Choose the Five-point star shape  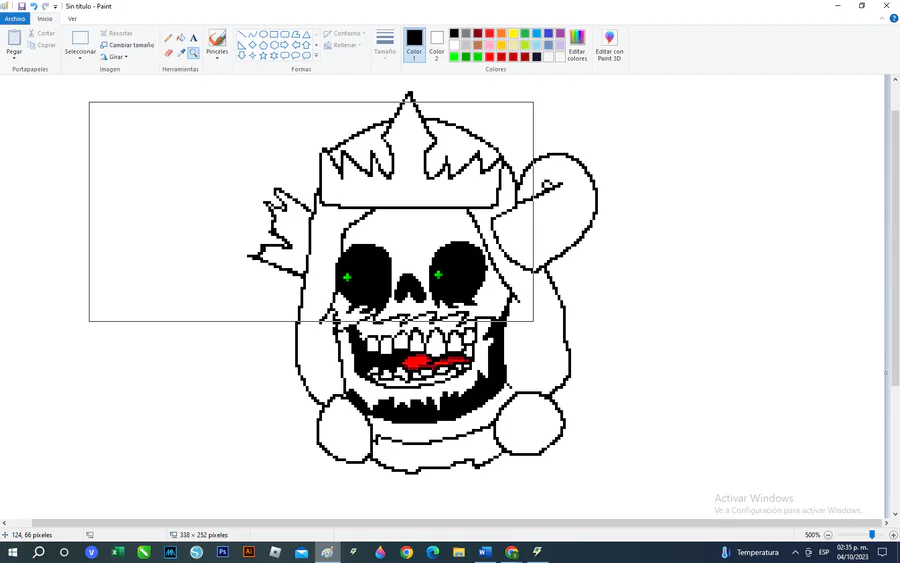[263, 56]
